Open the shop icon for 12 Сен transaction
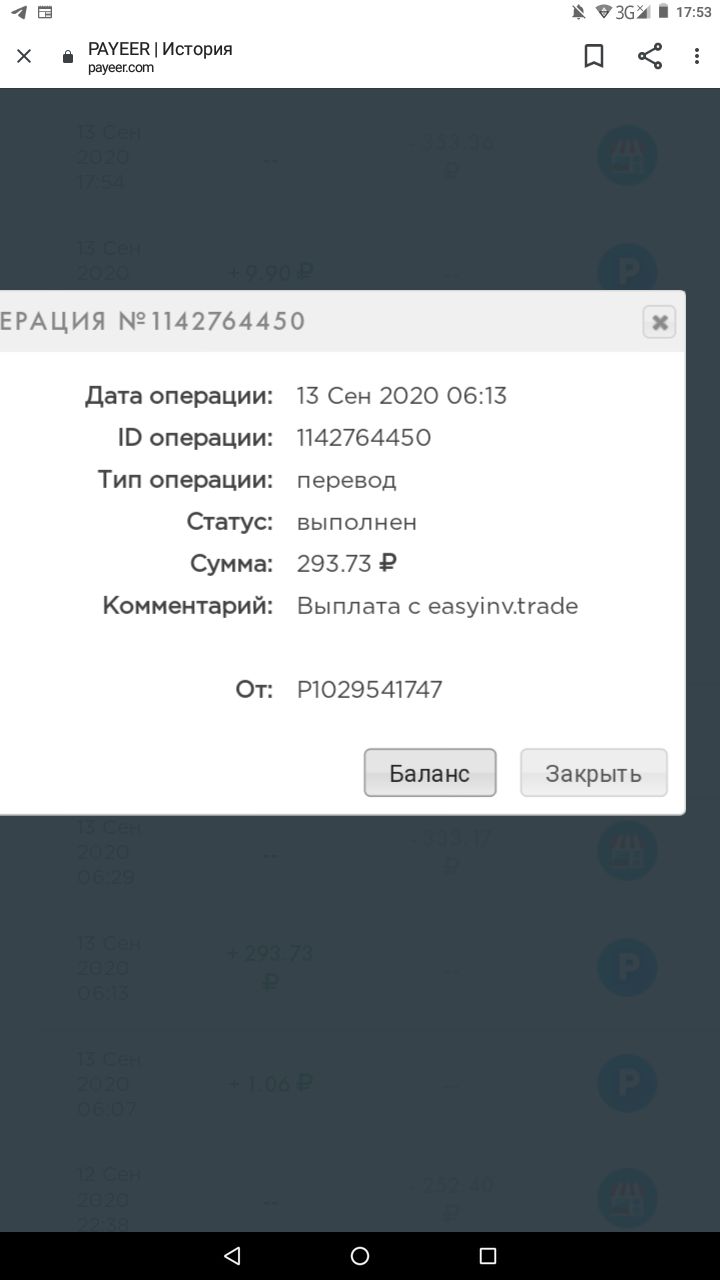Screen dimensions: 720x1280 point(627,1198)
